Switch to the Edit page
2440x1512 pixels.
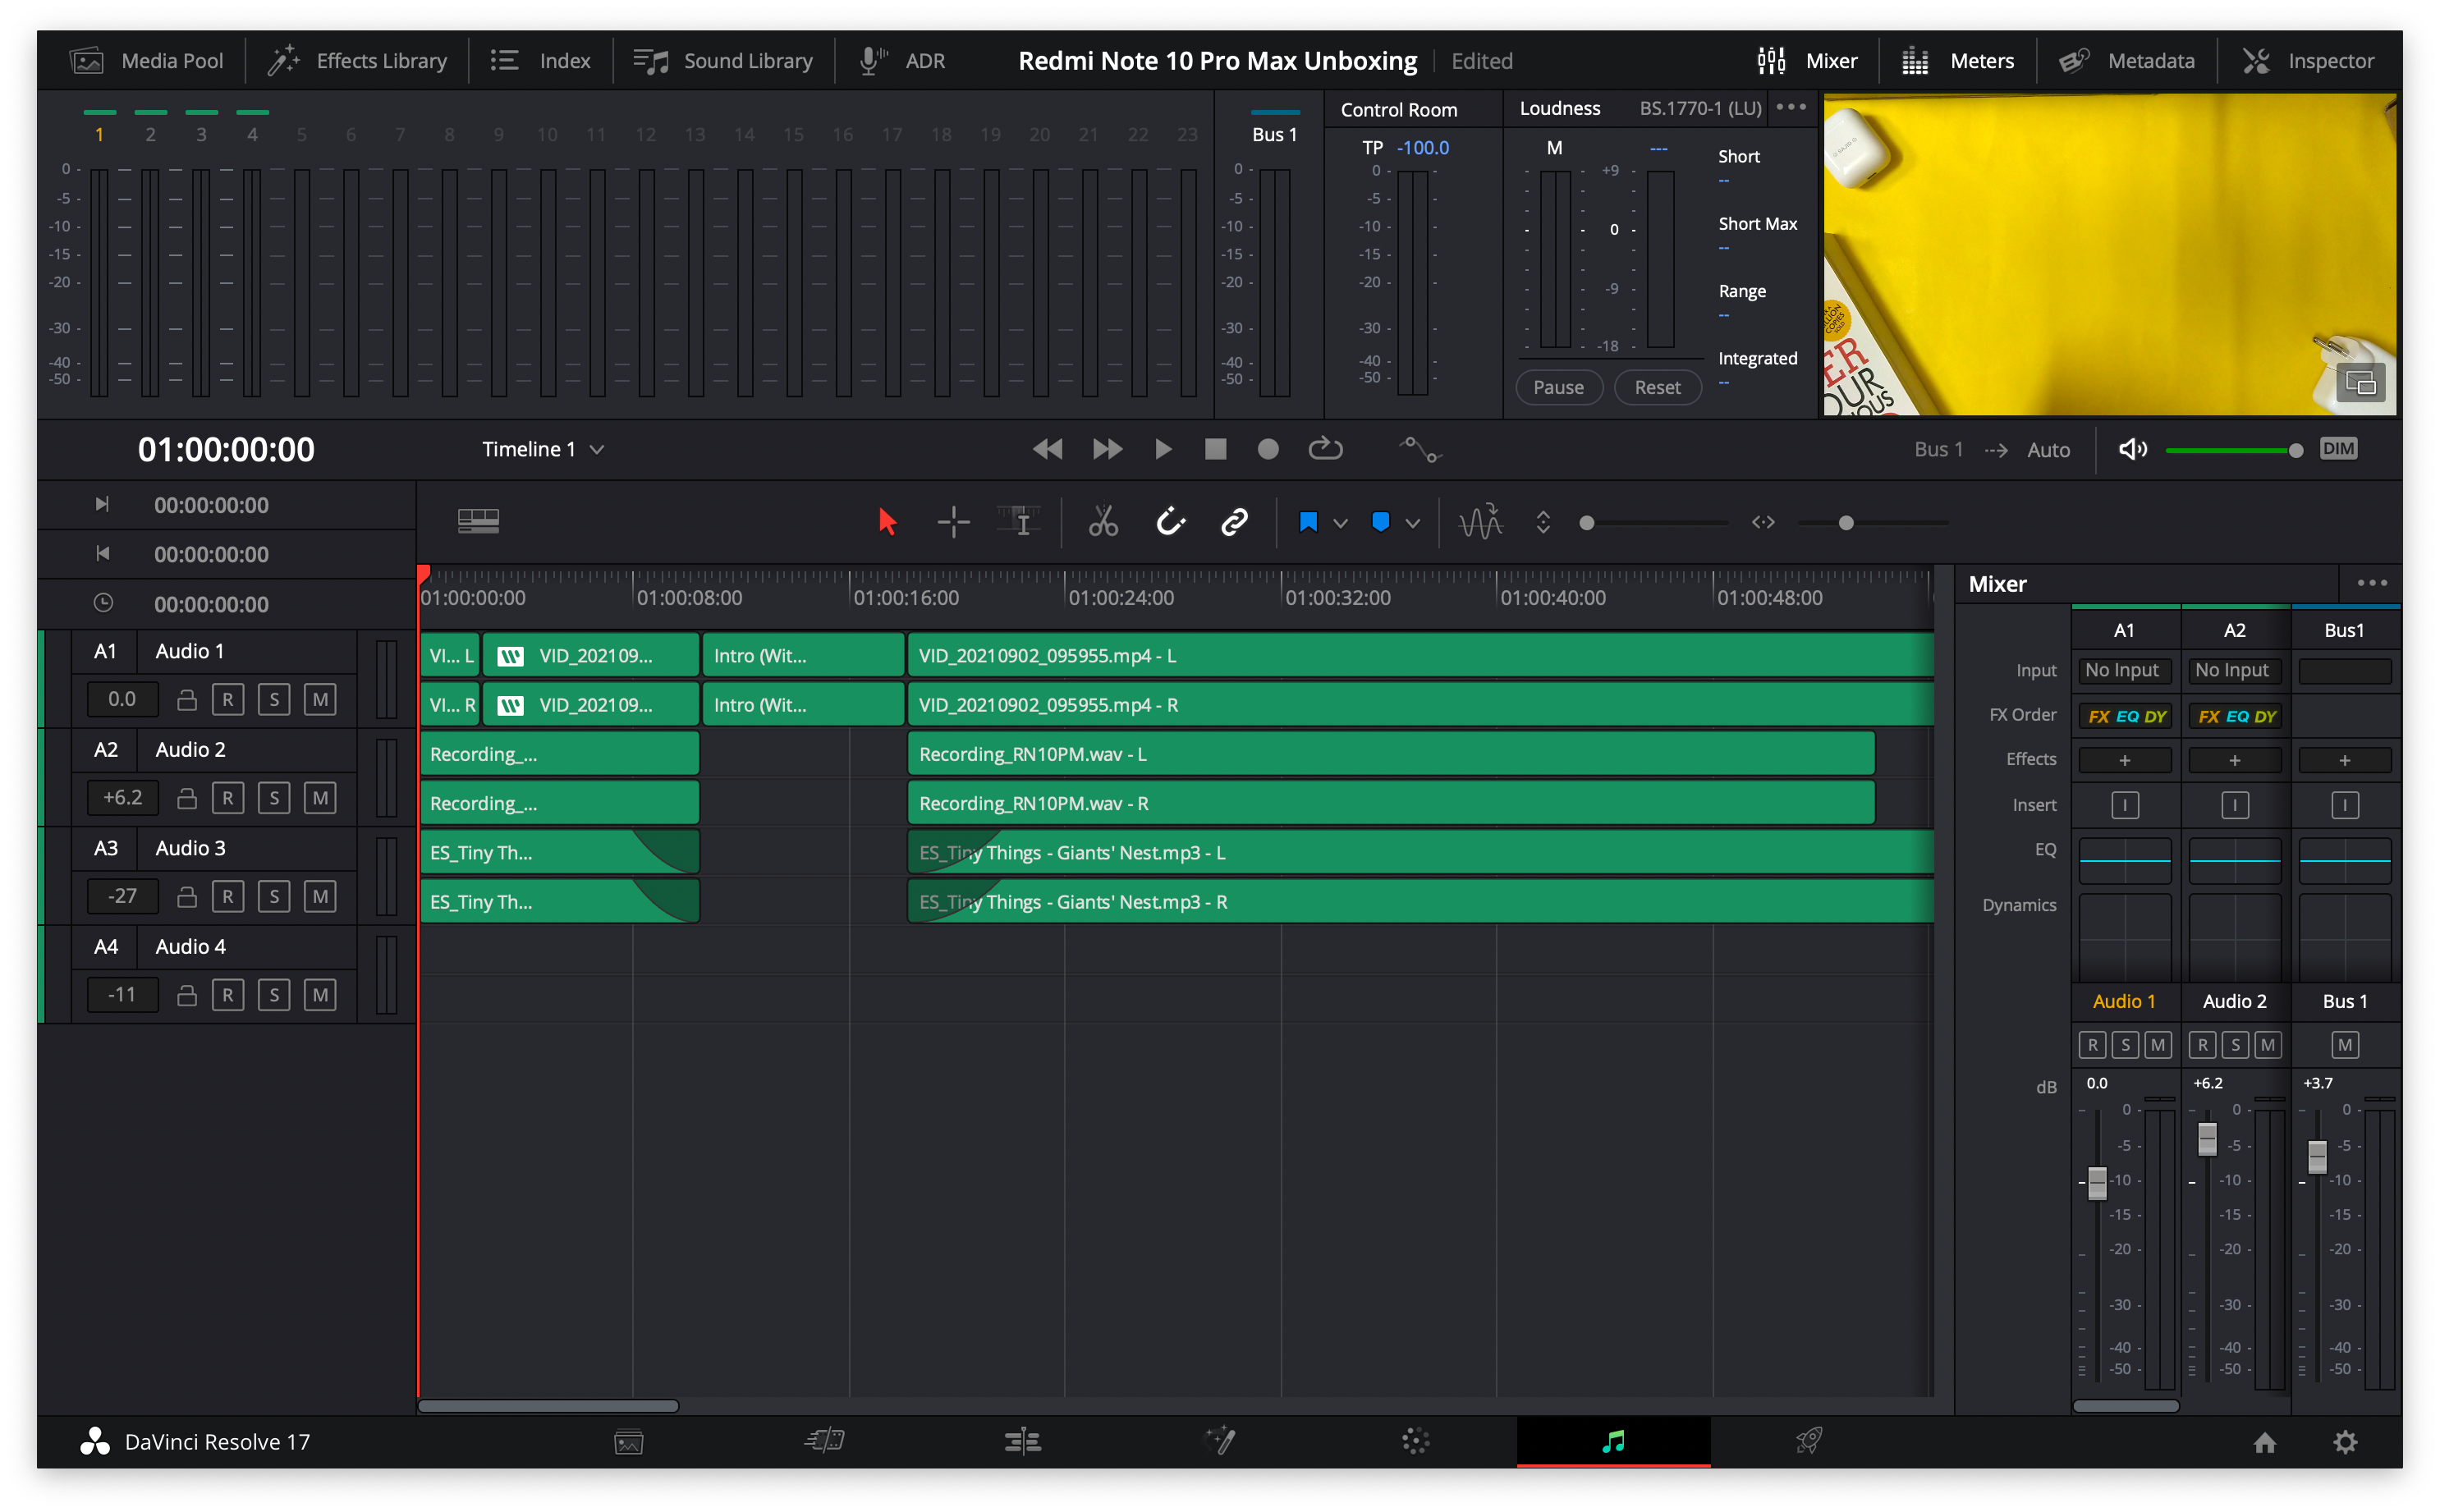1022,1440
